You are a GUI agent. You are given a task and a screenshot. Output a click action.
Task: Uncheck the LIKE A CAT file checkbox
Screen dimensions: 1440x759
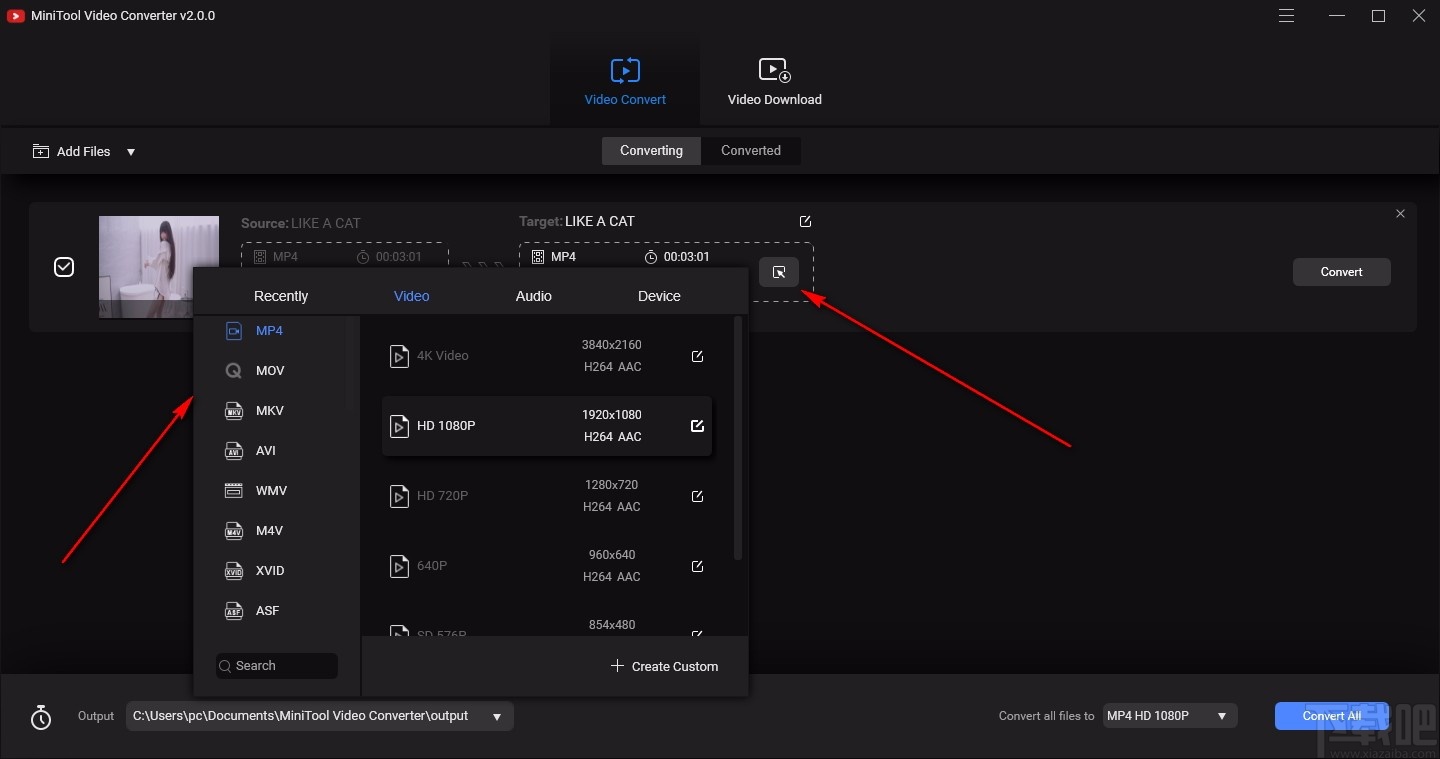pyautogui.click(x=64, y=267)
